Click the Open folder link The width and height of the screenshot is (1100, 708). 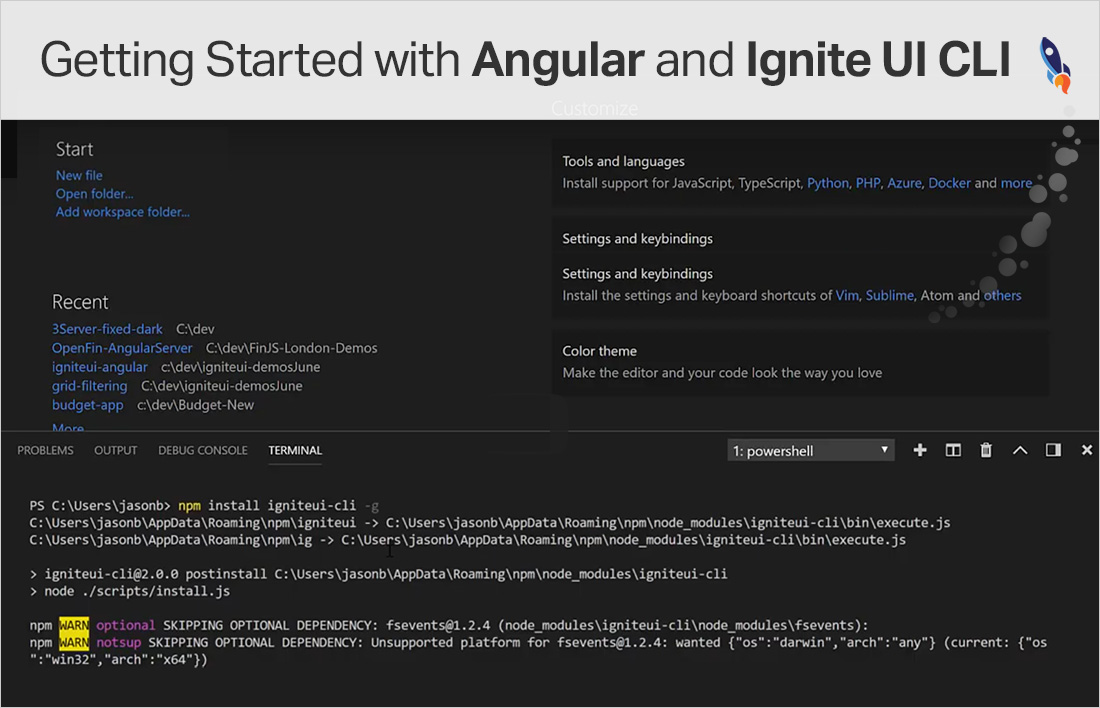[x=94, y=194]
